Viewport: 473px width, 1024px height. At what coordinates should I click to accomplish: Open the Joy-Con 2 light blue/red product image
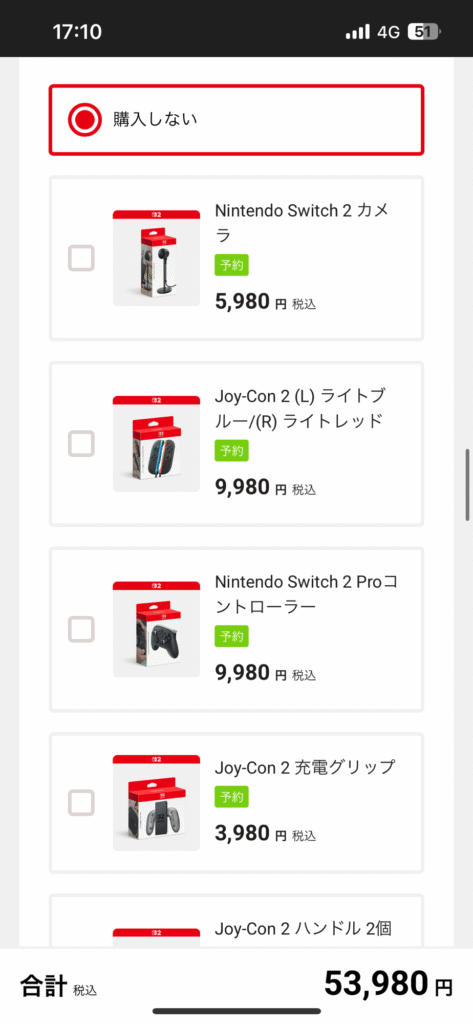(156, 443)
